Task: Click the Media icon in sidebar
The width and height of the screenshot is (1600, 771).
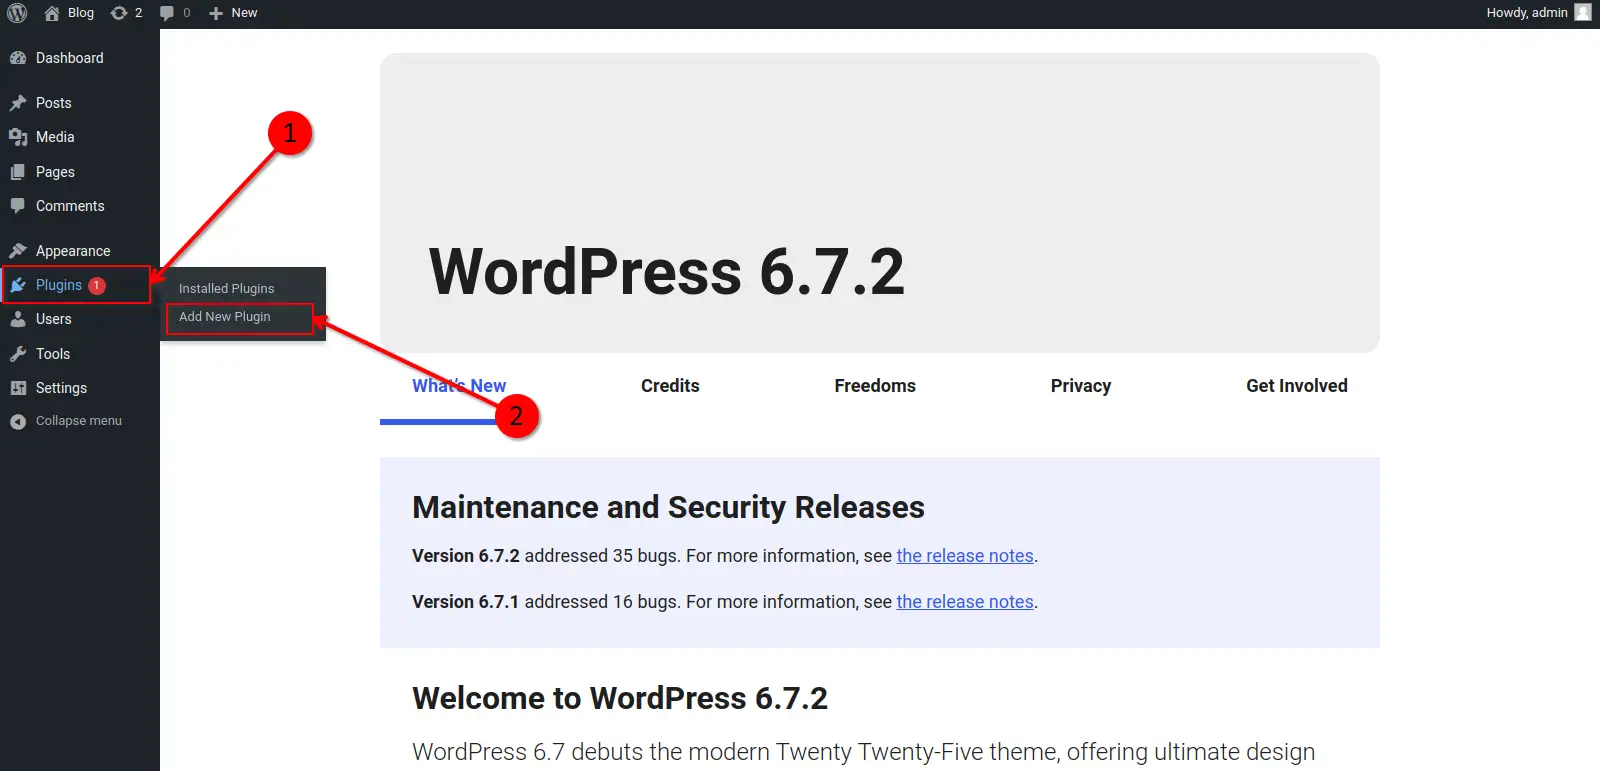Action: pos(18,137)
